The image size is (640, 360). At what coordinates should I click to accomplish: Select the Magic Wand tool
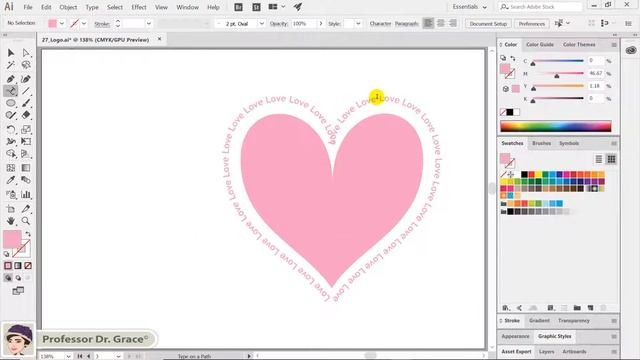point(11,65)
